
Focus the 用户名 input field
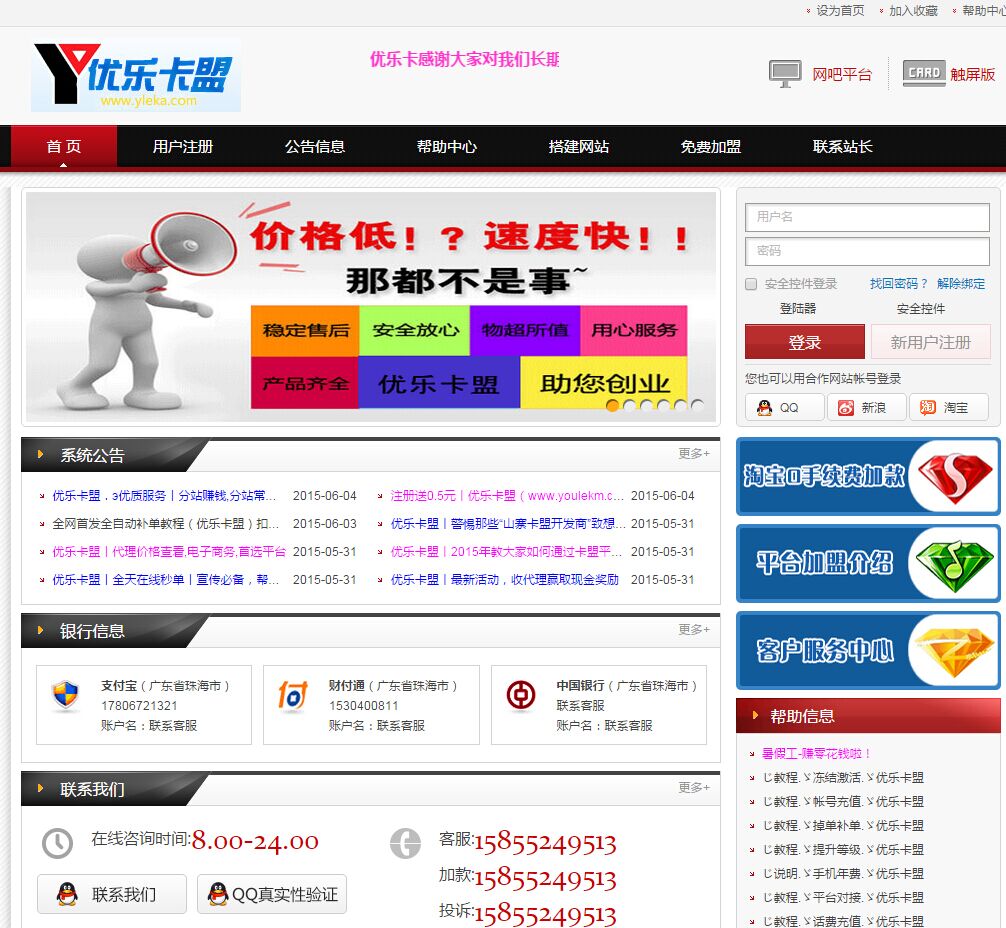[x=867, y=218]
